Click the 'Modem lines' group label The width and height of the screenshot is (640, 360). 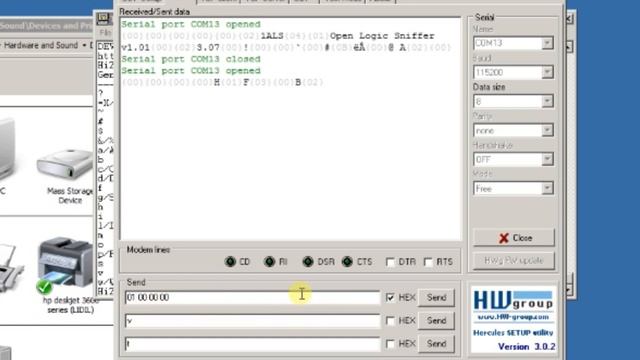pyautogui.click(x=148, y=250)
